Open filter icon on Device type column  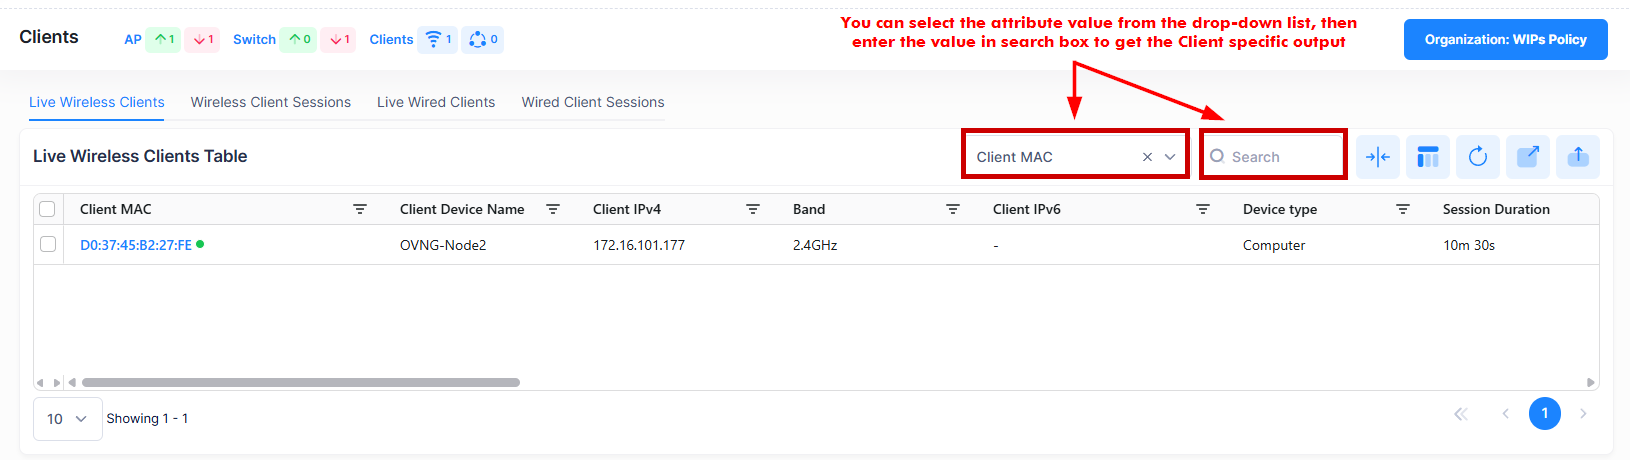pyautogui.click(x=1403, y=209)
